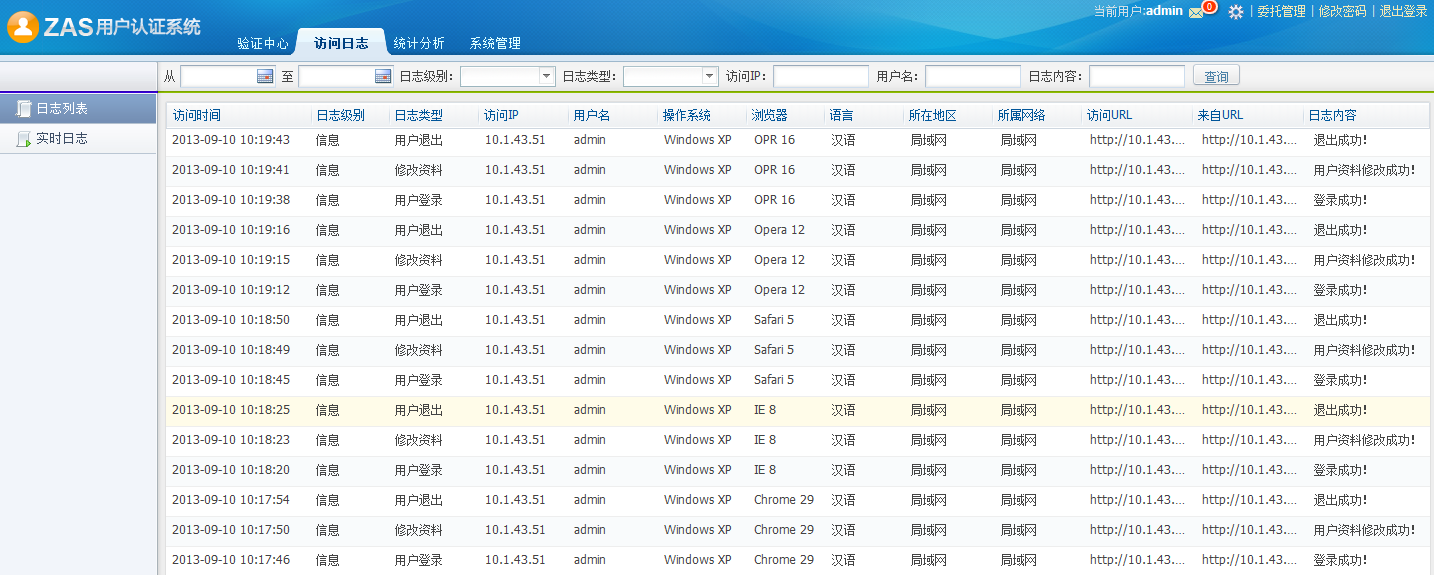
Task: Open the settings gear icon
Action: (1236, 12)
